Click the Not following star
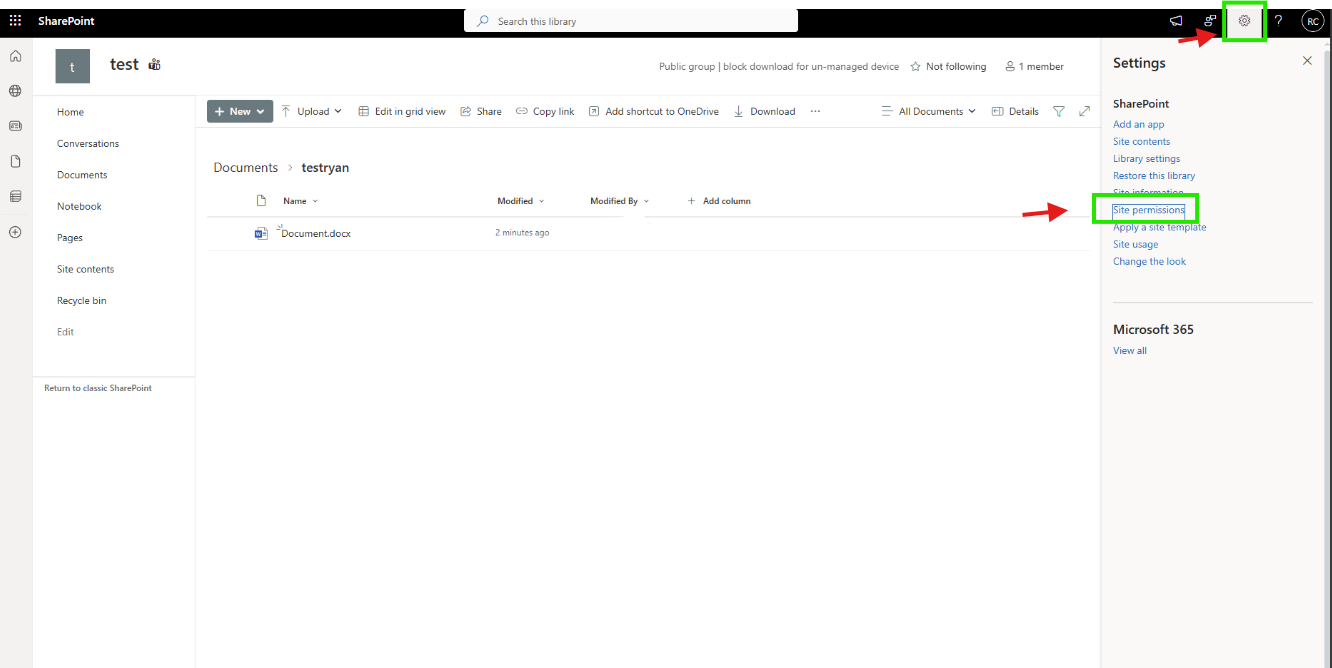This screenshot has width=1332, height=668. pyautogui.click(x=916, y=67)
